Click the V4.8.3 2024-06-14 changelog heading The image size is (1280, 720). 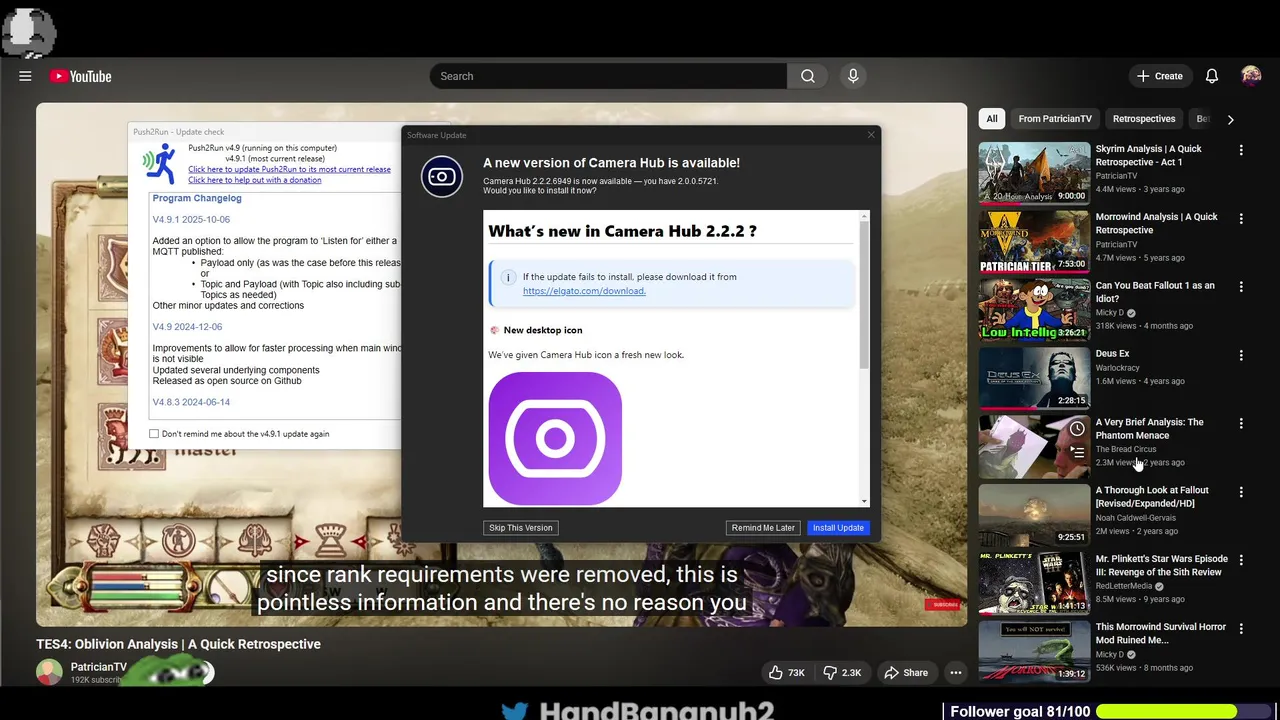click(x=191, y=402)
